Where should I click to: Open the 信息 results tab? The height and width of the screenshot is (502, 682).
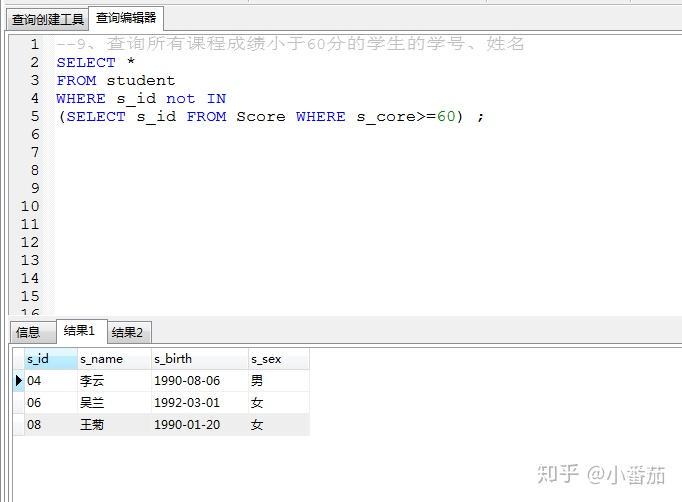tap(33, 332)
